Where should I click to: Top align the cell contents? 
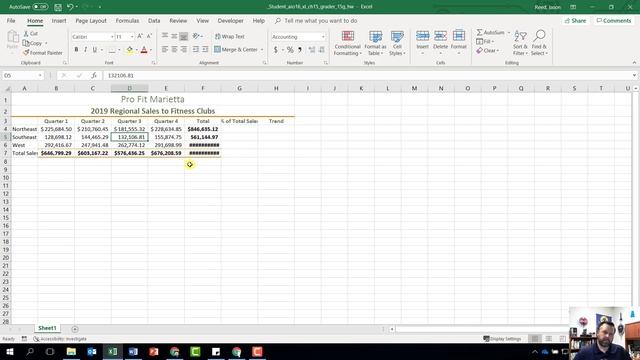pyautogui.click(x=165, y=36)
